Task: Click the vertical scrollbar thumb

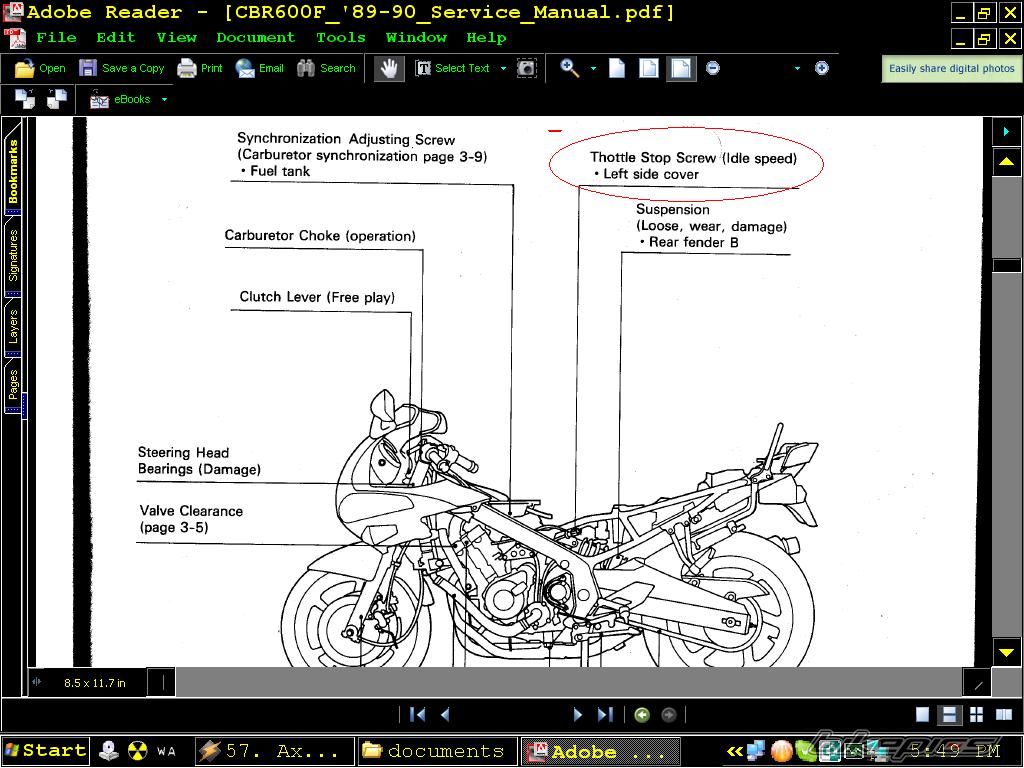Action: (1006, 265)
